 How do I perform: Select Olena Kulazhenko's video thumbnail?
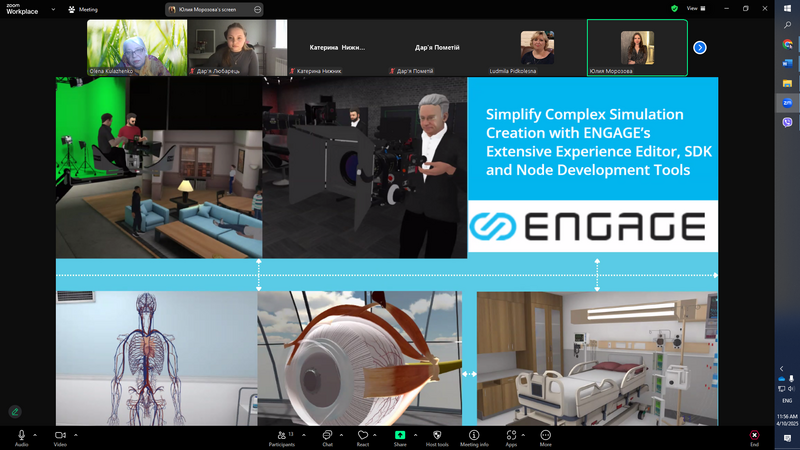pos(137,47)
